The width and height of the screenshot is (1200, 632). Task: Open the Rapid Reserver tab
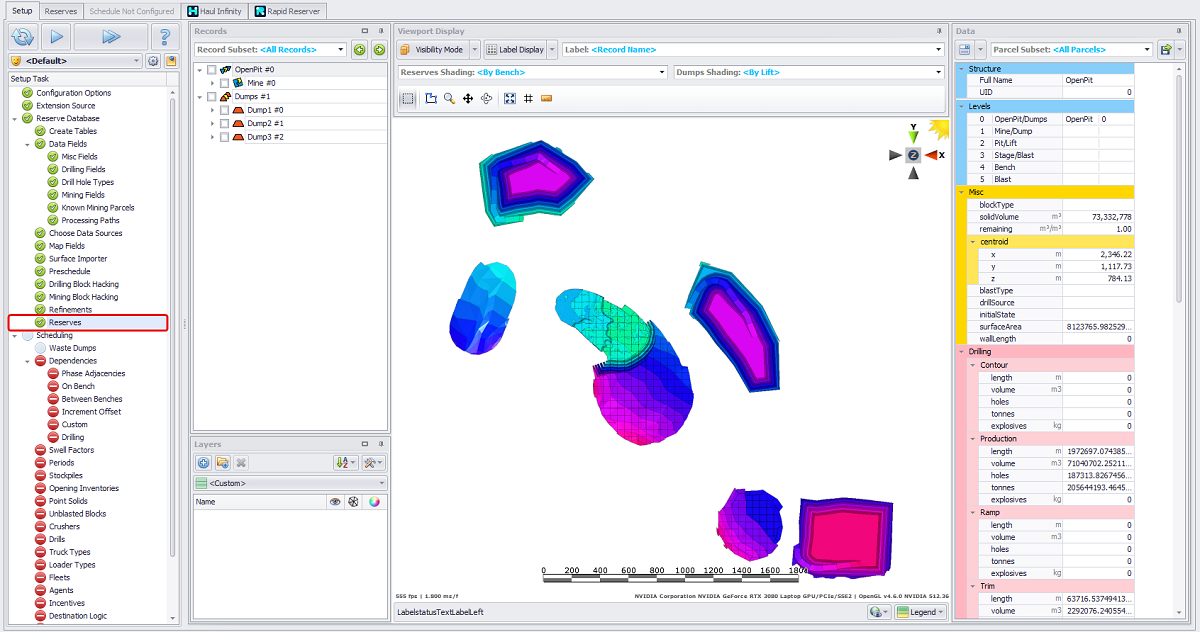point(287,11)
